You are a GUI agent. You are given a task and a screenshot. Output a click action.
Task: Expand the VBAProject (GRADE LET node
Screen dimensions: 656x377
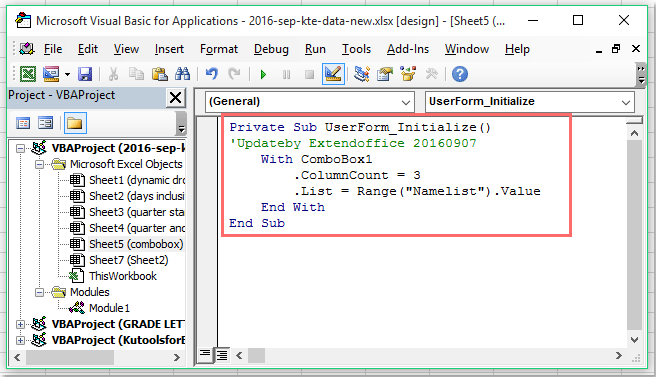pyautogui.click(x=20, y=324)
